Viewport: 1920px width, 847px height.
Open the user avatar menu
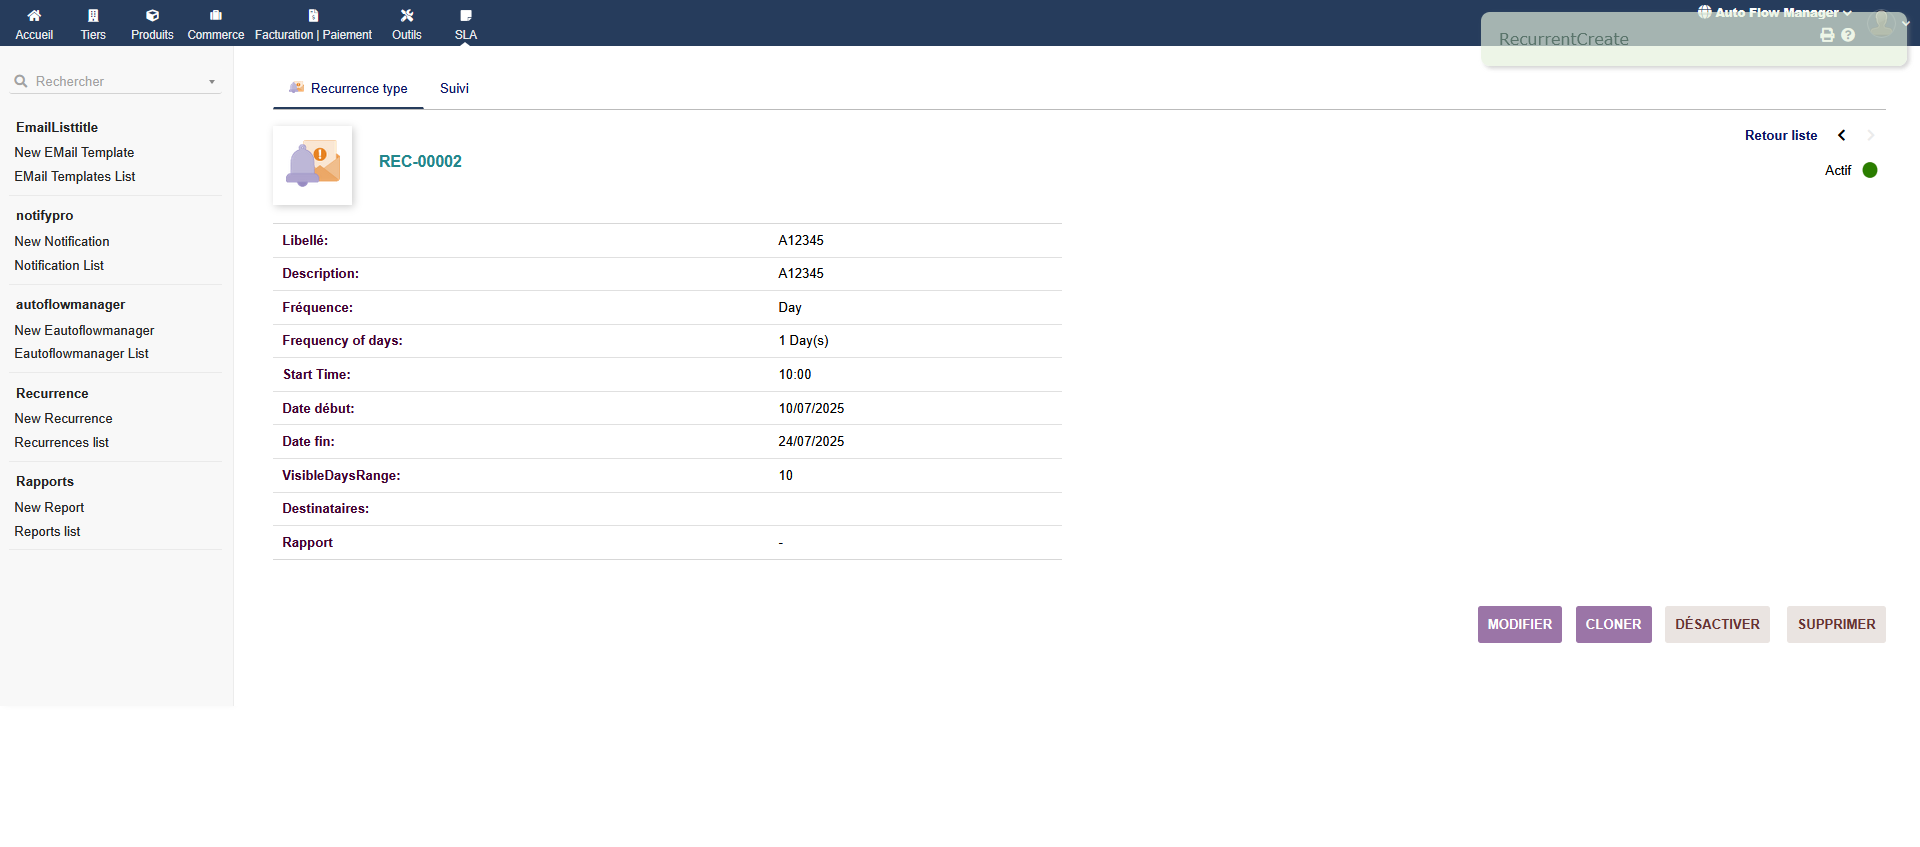point(1881,22)
